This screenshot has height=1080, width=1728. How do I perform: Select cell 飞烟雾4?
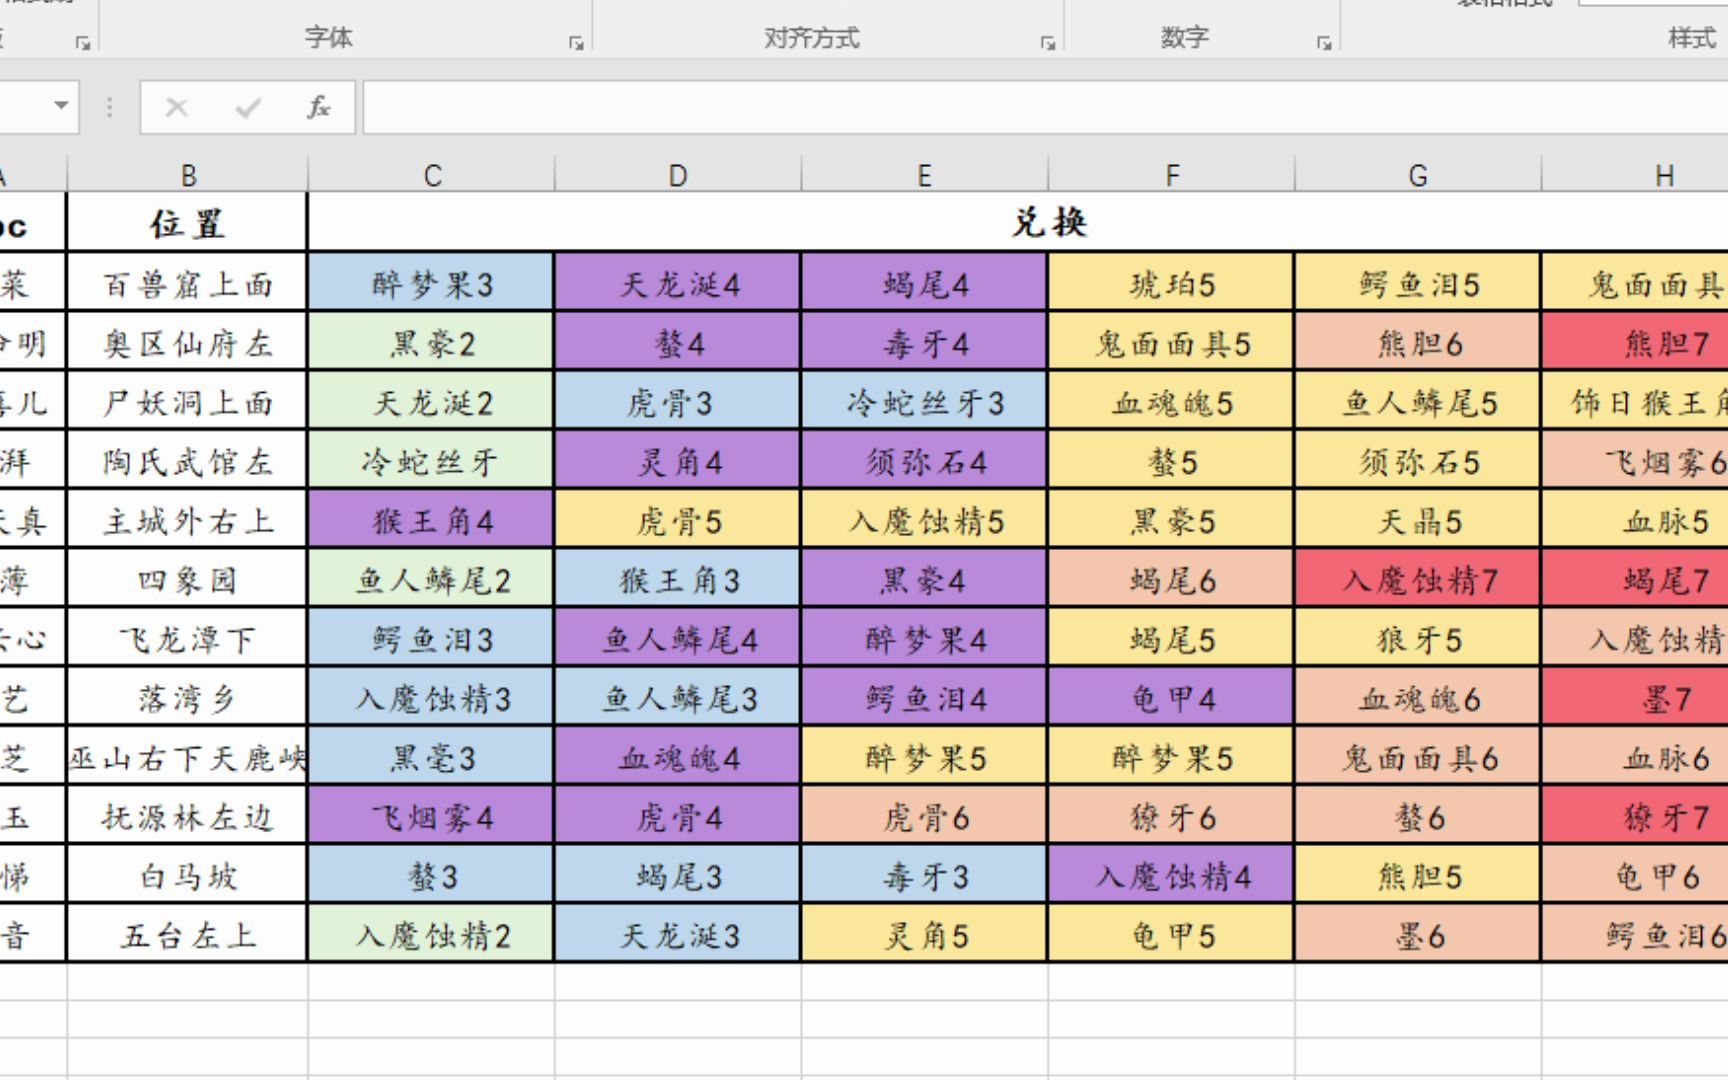pyautogui.click(x=431, y=816)
